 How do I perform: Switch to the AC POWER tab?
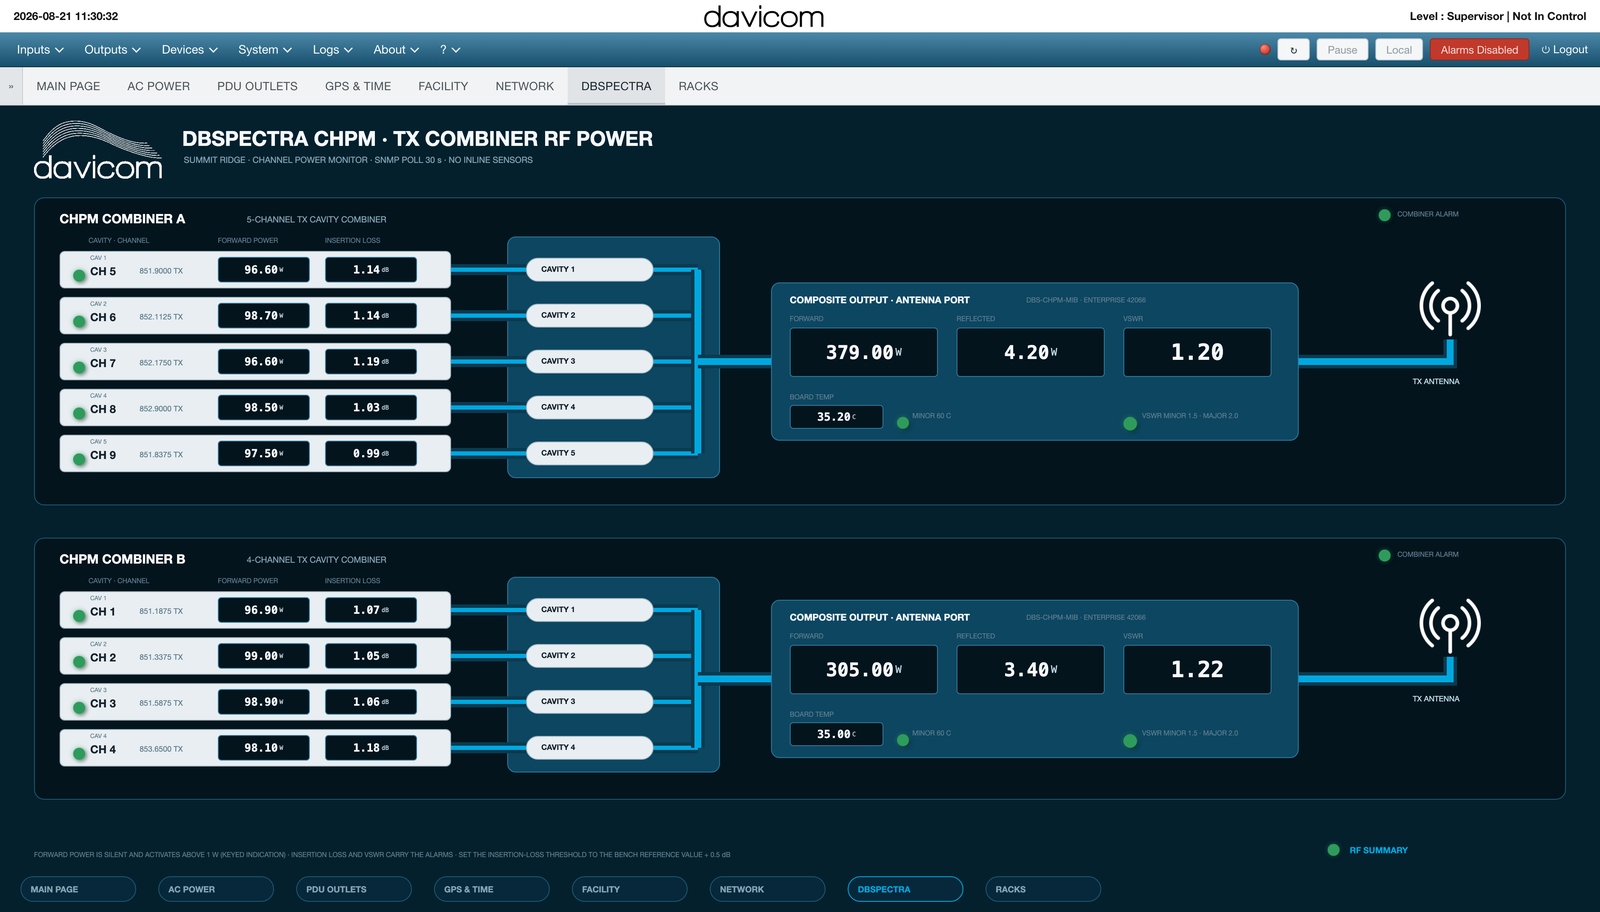(158, 86)
